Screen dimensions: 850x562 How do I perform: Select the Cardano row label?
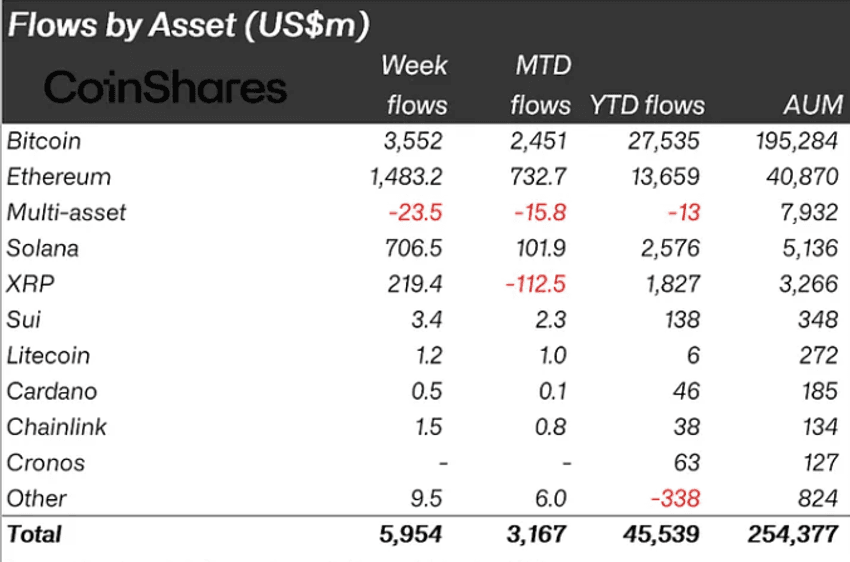tap(51, 391)
